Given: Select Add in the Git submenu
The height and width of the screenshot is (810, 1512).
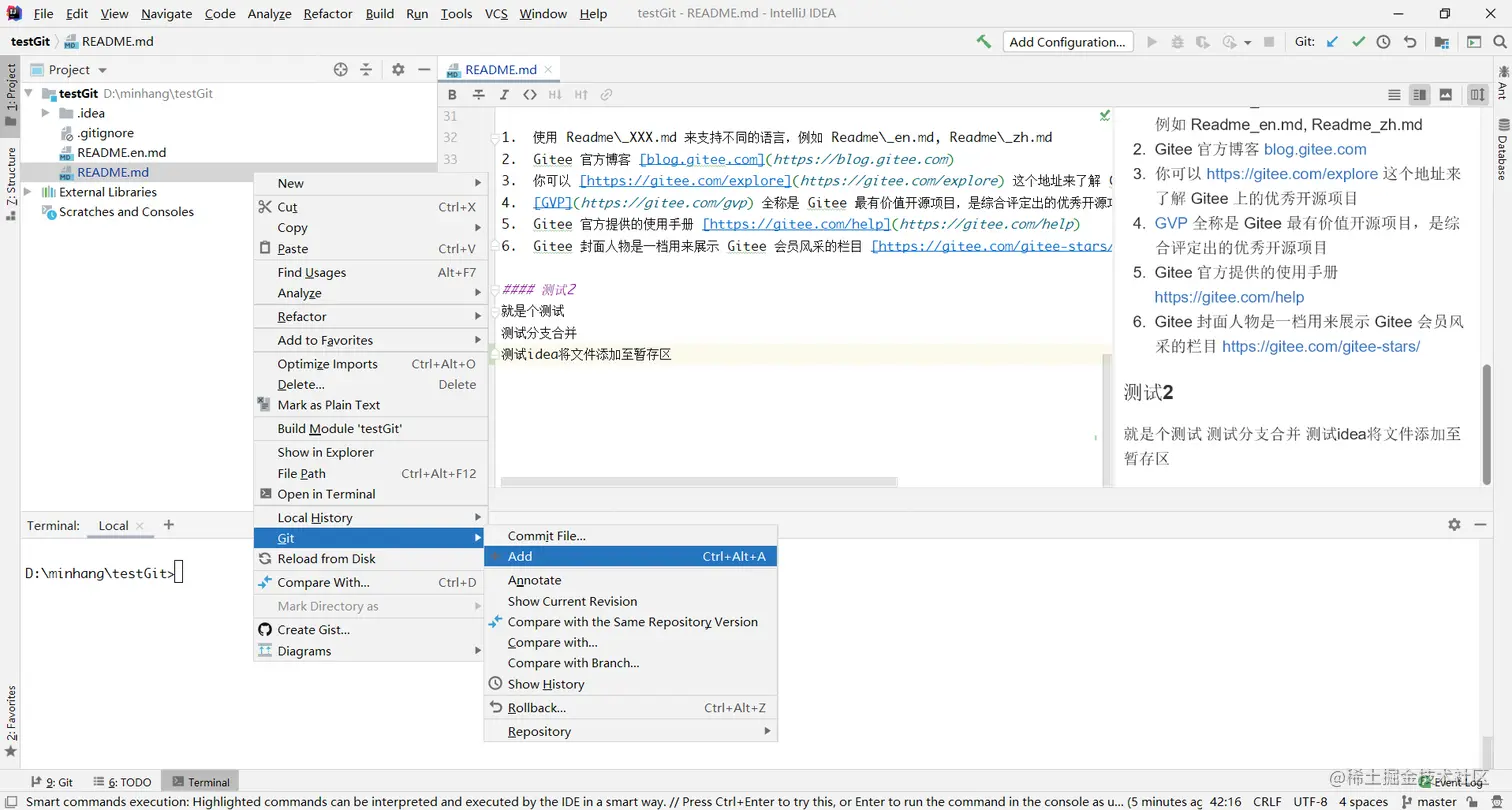Looking at the screenshot, I should 630,556.
